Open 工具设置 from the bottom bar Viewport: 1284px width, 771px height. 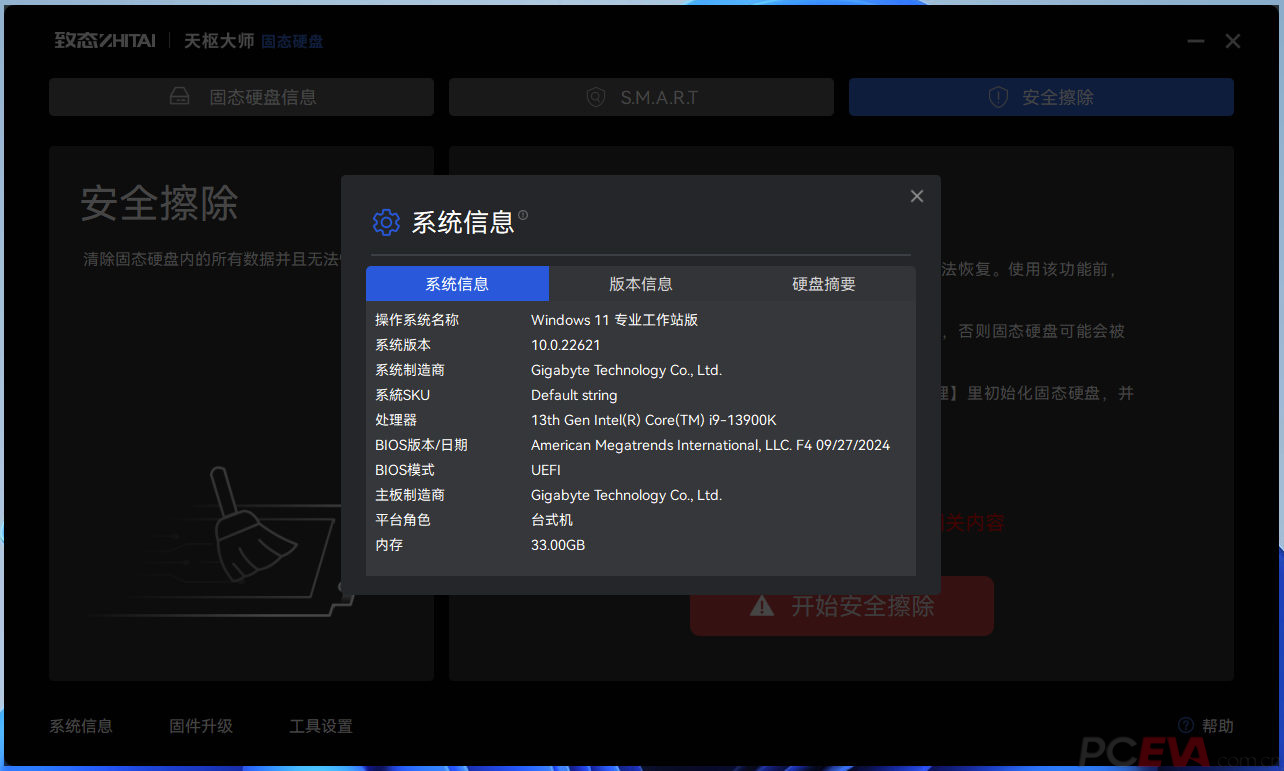(x=321, y=726)
